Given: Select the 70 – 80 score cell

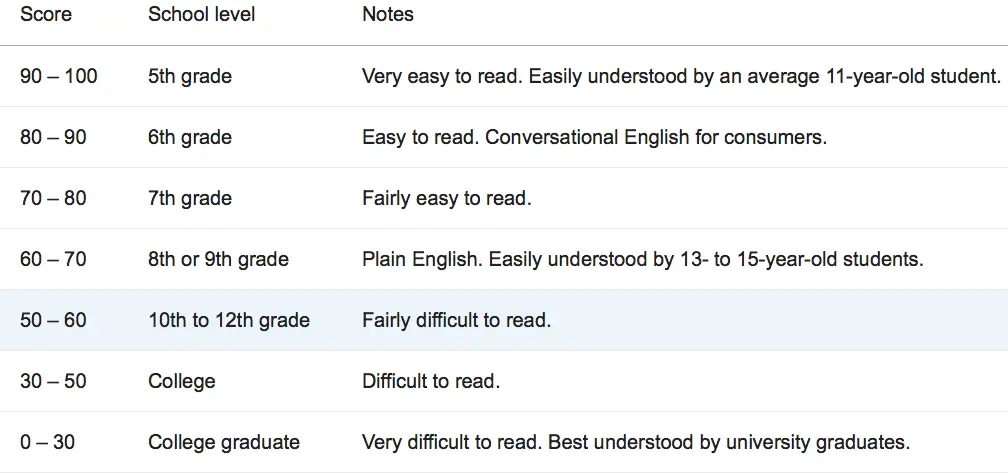Looking at the screenshot, I should click(53, 198).
